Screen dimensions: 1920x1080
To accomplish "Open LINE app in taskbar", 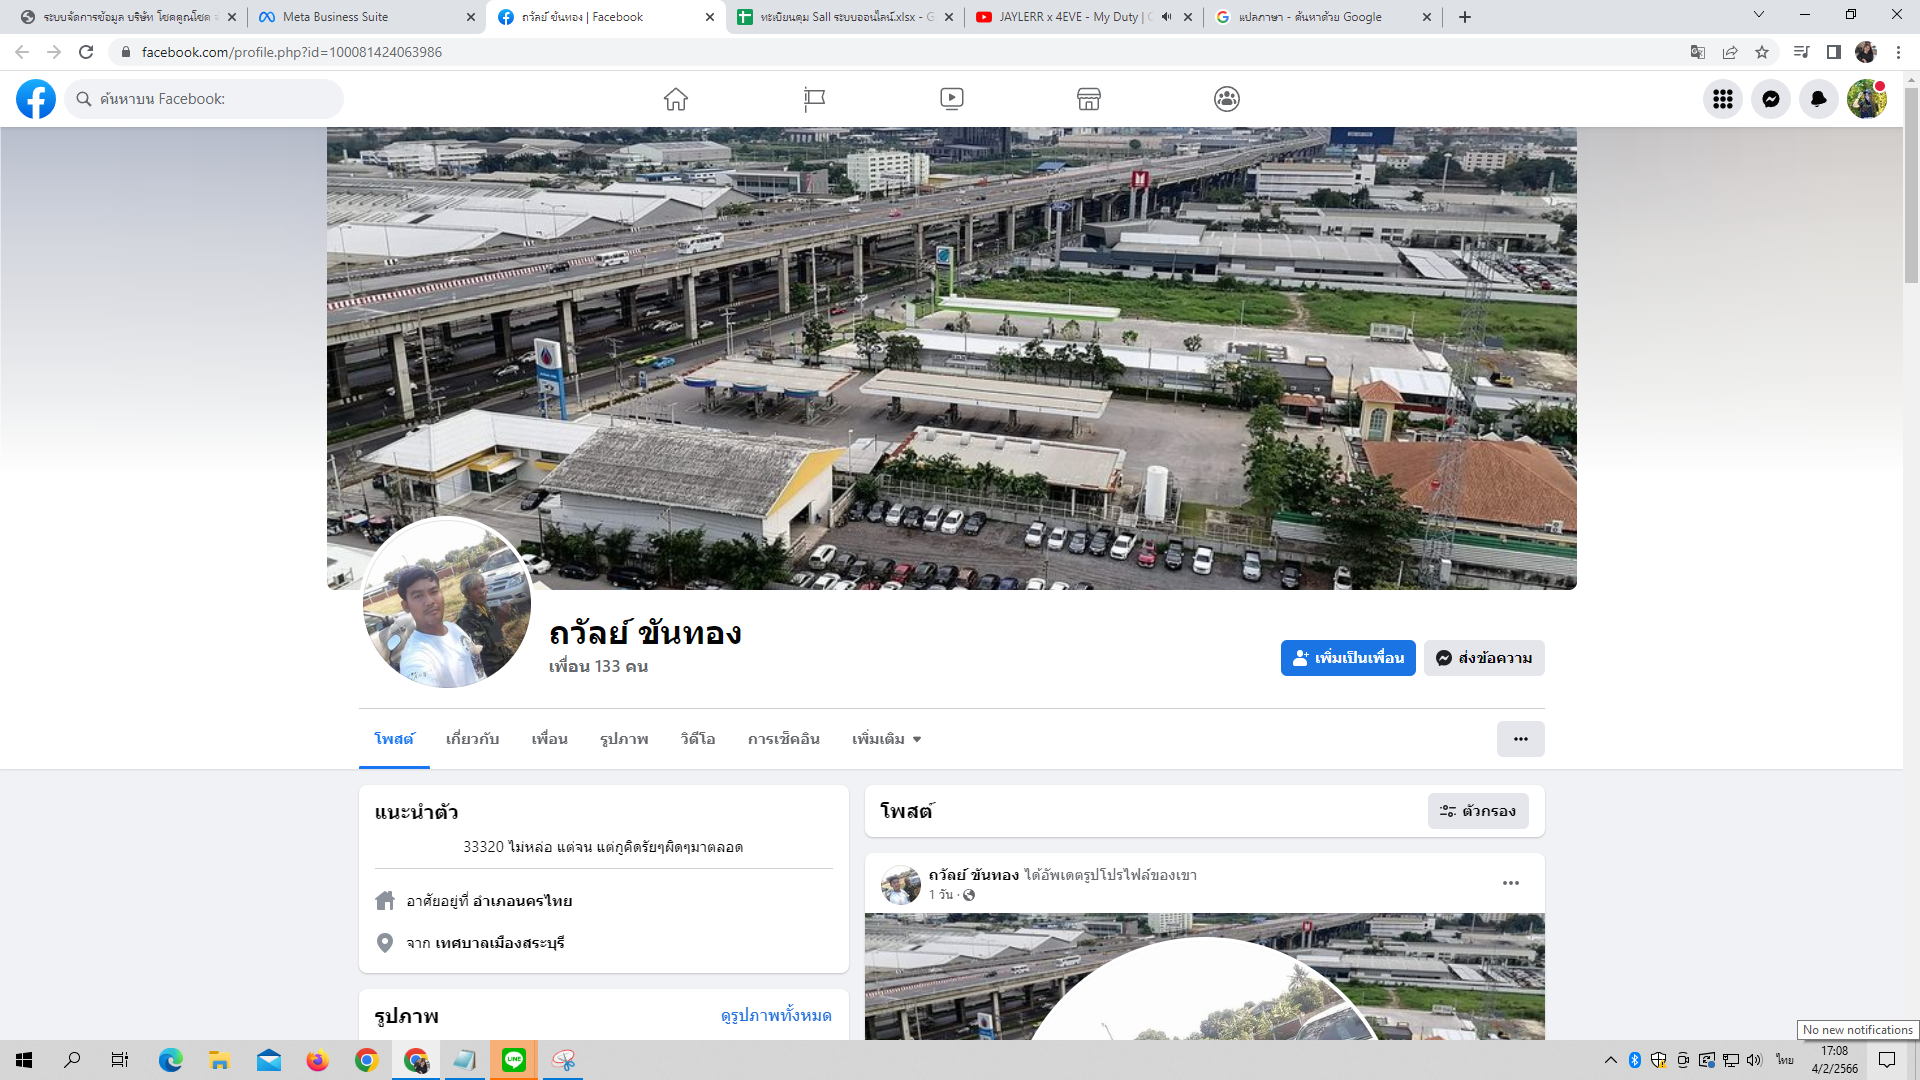I will 514,1060.
